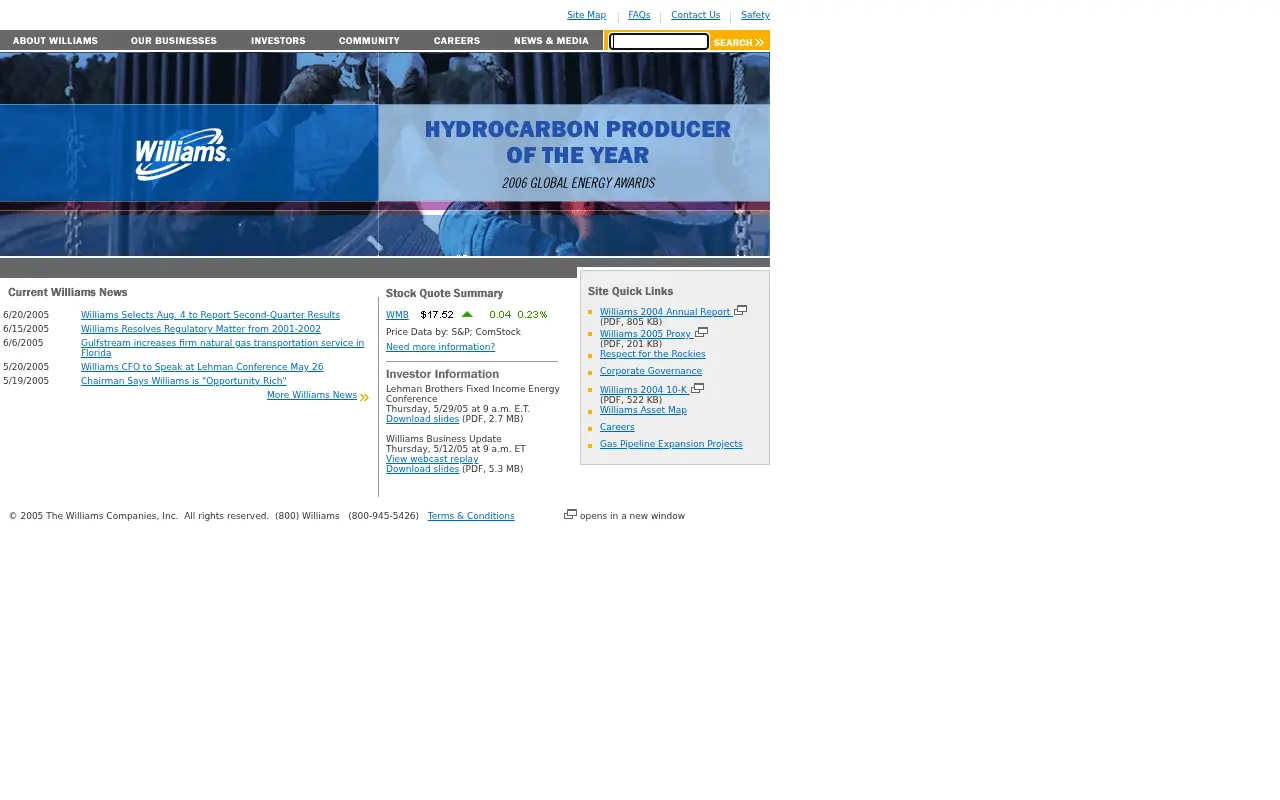Open Williams 2004 10-K quick link
Screen dimensions: 1280x800
(644, 390)
